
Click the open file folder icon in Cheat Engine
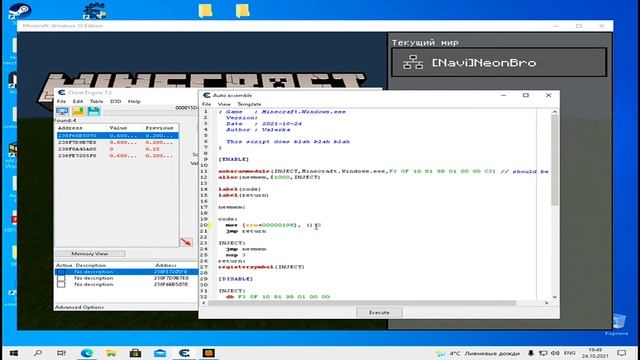pyautogui.click(x=78, y=111)
